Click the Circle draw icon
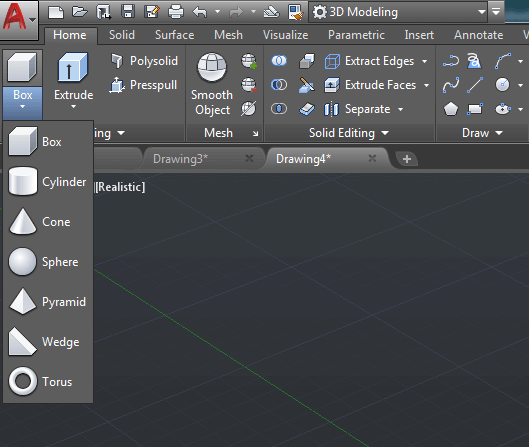This screenshot has height=447, width=529. click(x=502, y=85)
